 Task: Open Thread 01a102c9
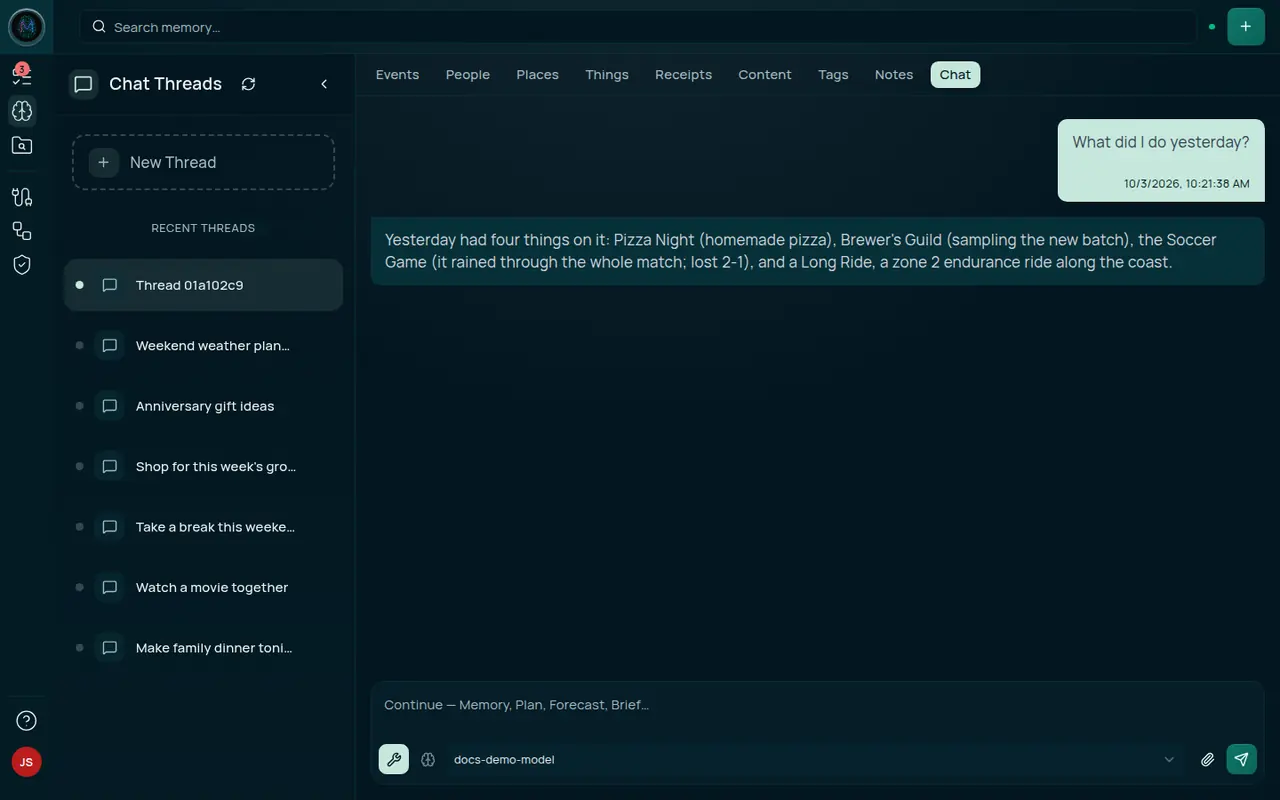pos(203,285)
